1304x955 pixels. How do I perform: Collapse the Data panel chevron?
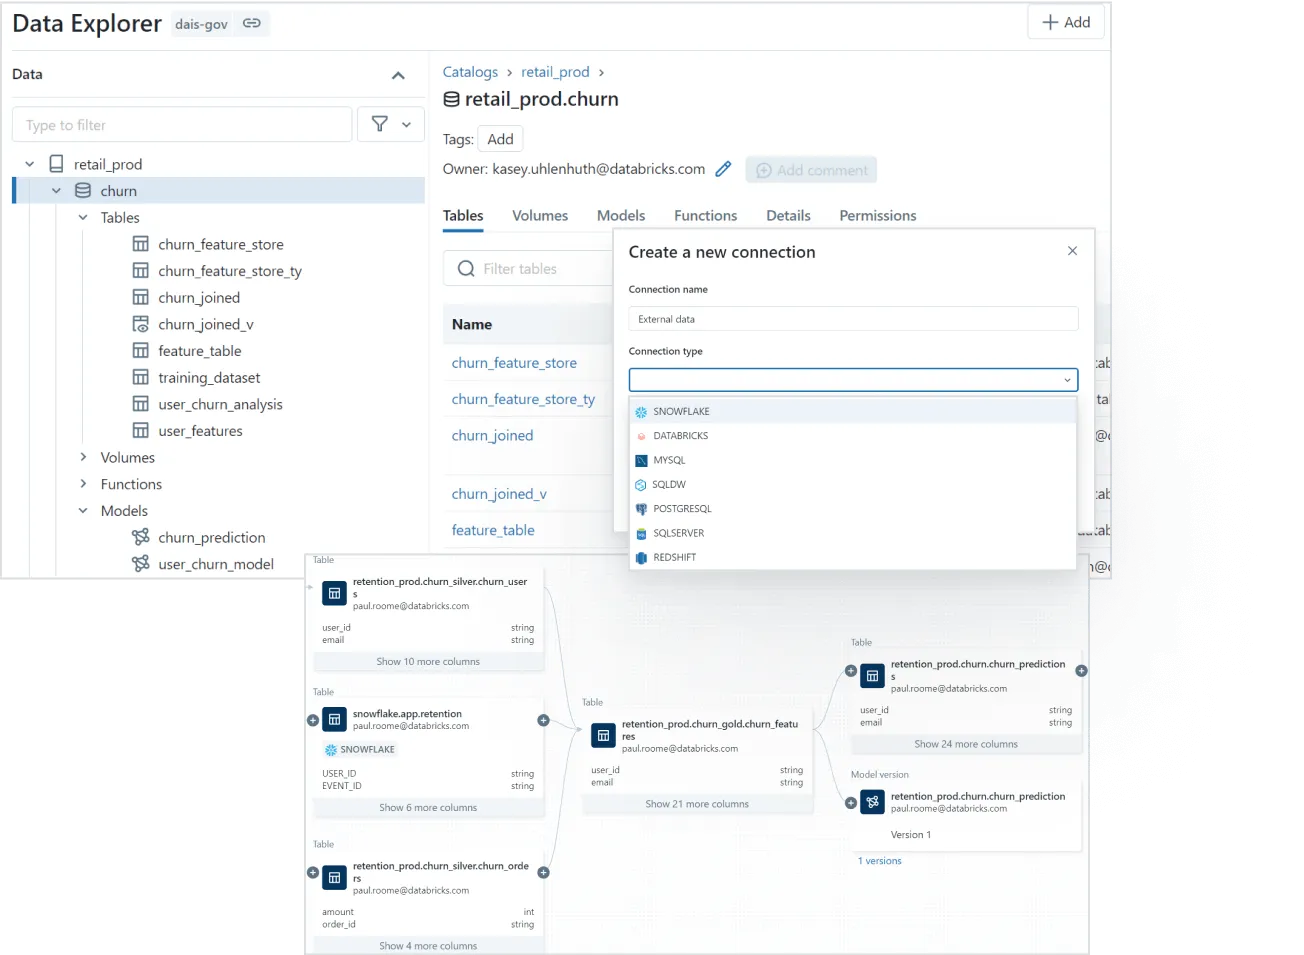click(x=398, y=75)
